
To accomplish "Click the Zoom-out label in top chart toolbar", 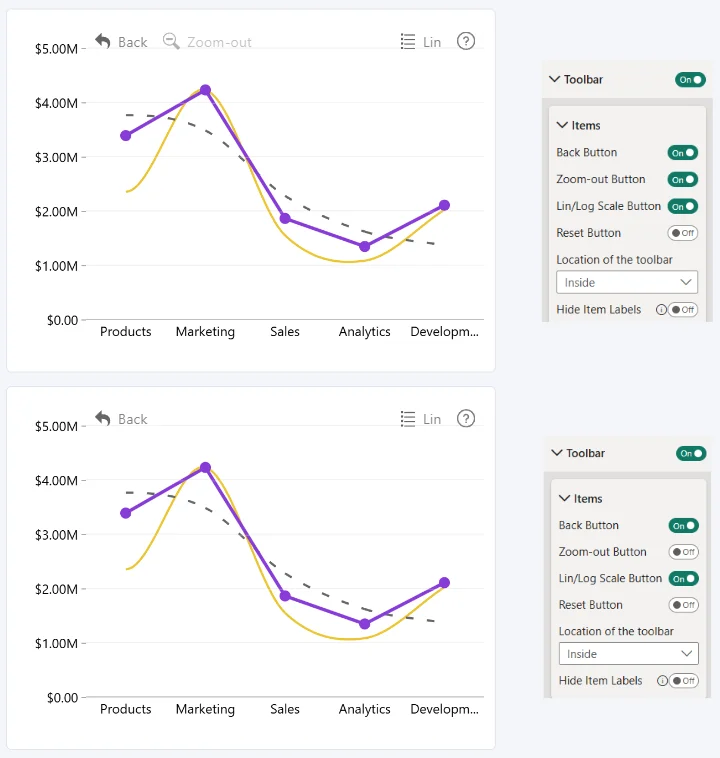I will click(x=220, y=43).
